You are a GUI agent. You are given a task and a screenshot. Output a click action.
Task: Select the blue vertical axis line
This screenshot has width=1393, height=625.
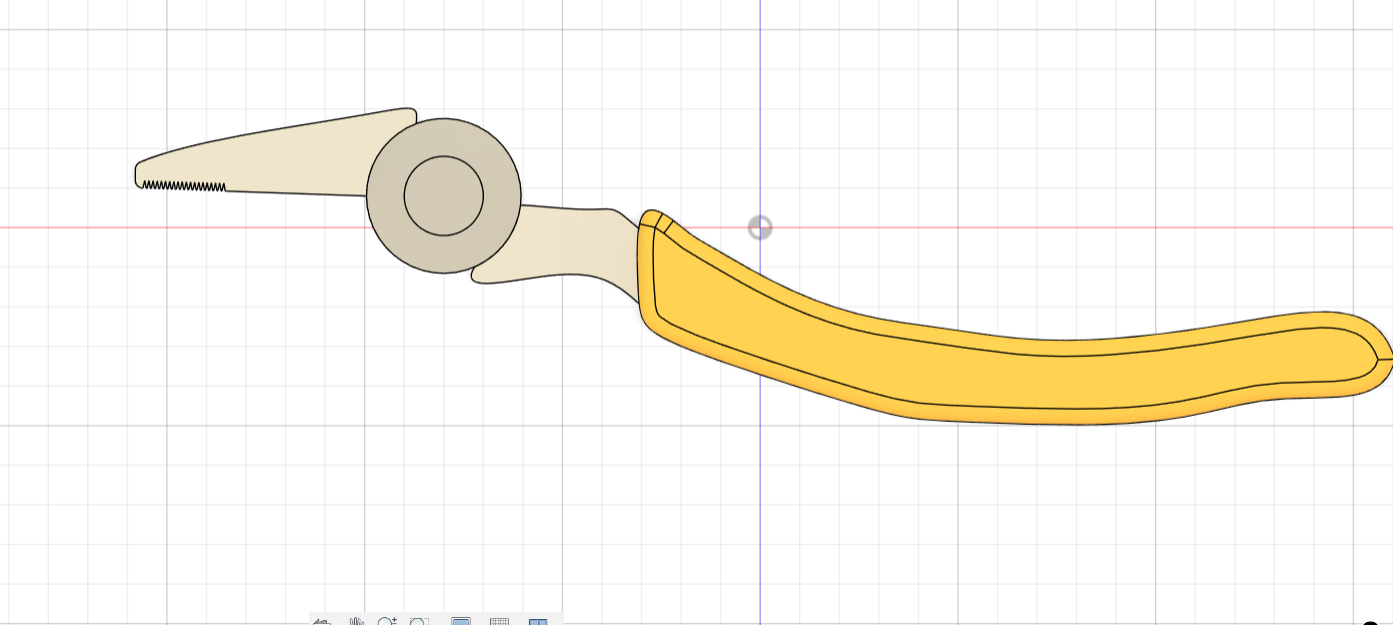pos(760,100)
